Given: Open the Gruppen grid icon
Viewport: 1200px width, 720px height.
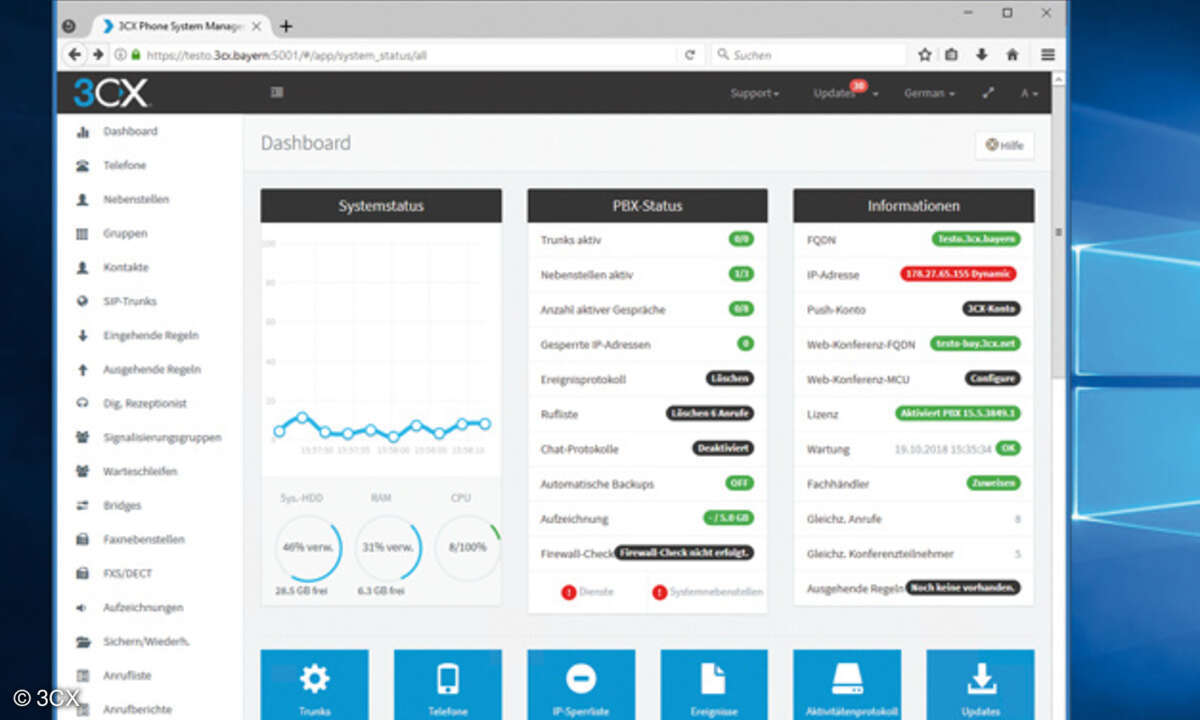Looking at the screenshot, I should pyautogui.click(x=82, y=233).
